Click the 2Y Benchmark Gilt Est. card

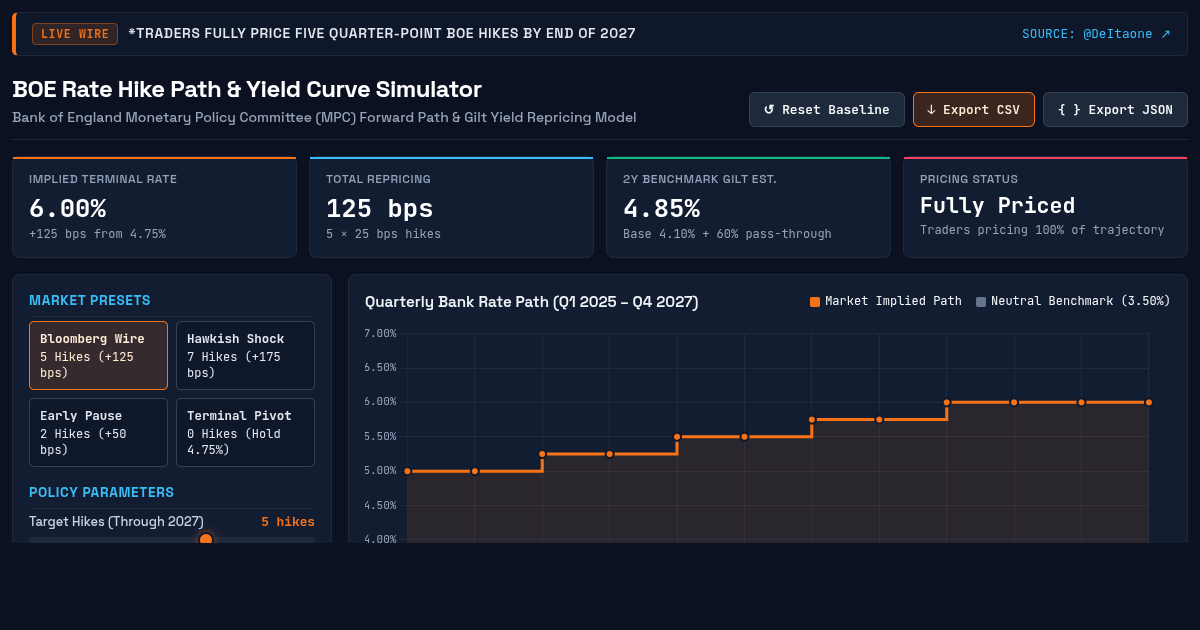pos(748,207)
